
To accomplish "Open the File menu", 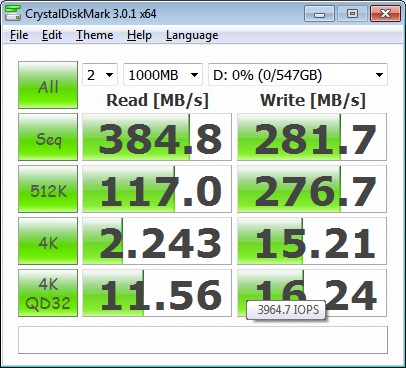I will point(19,35).
